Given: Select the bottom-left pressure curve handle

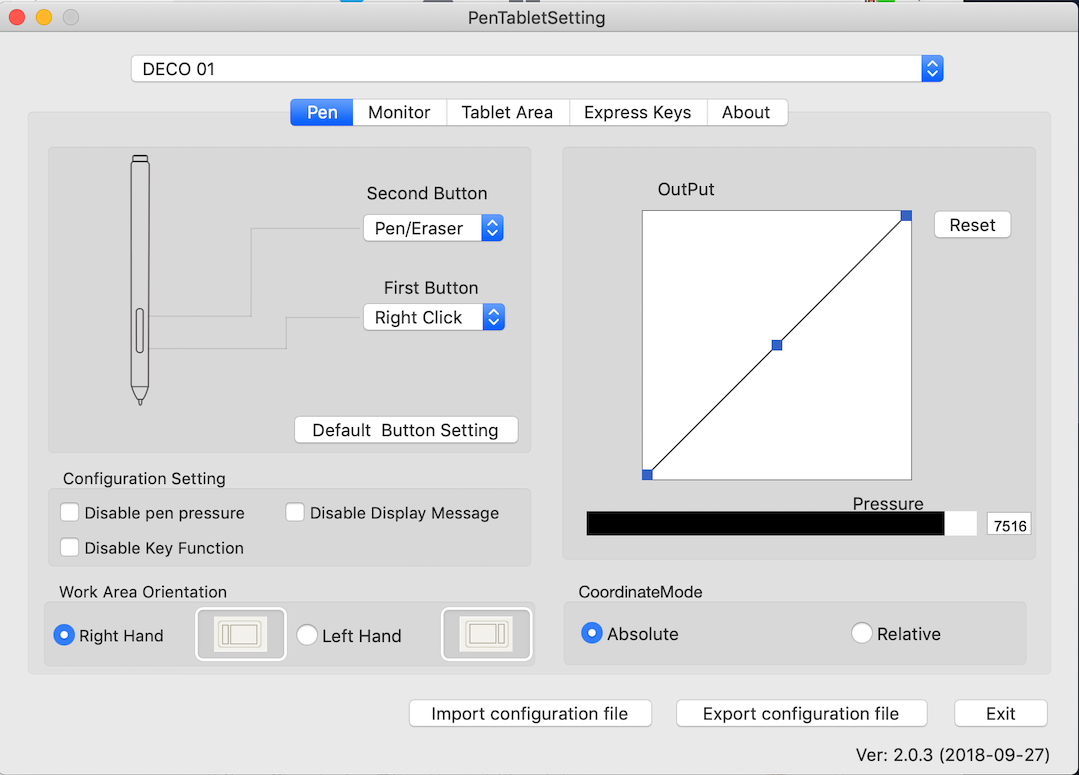Looking at the screenshot, I should click(647, 474).
